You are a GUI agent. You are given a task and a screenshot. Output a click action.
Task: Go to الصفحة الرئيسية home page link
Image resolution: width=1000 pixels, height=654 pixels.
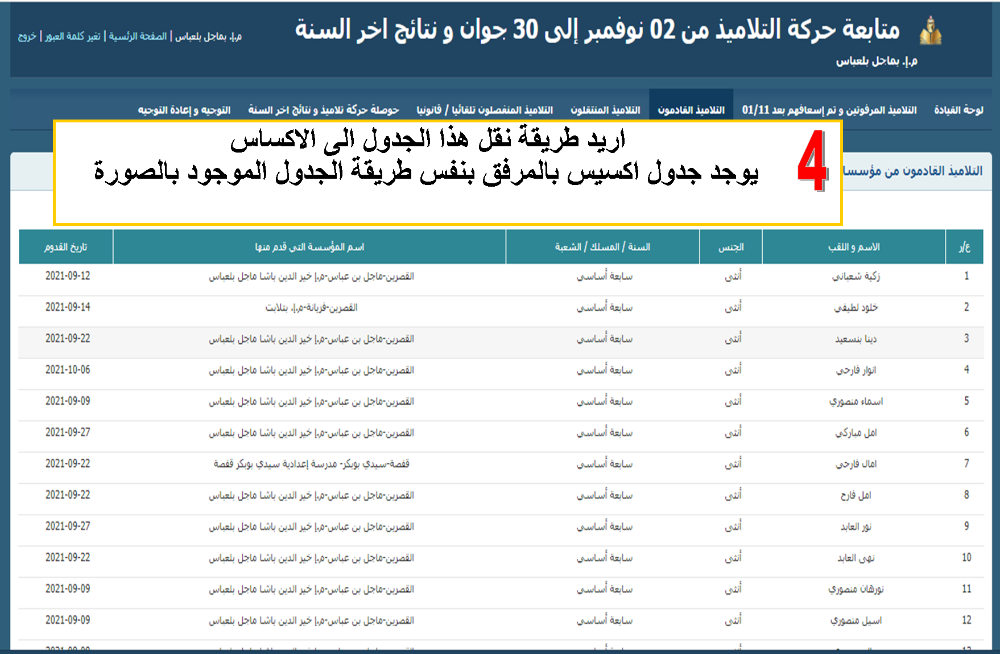(x=137, y=36)
